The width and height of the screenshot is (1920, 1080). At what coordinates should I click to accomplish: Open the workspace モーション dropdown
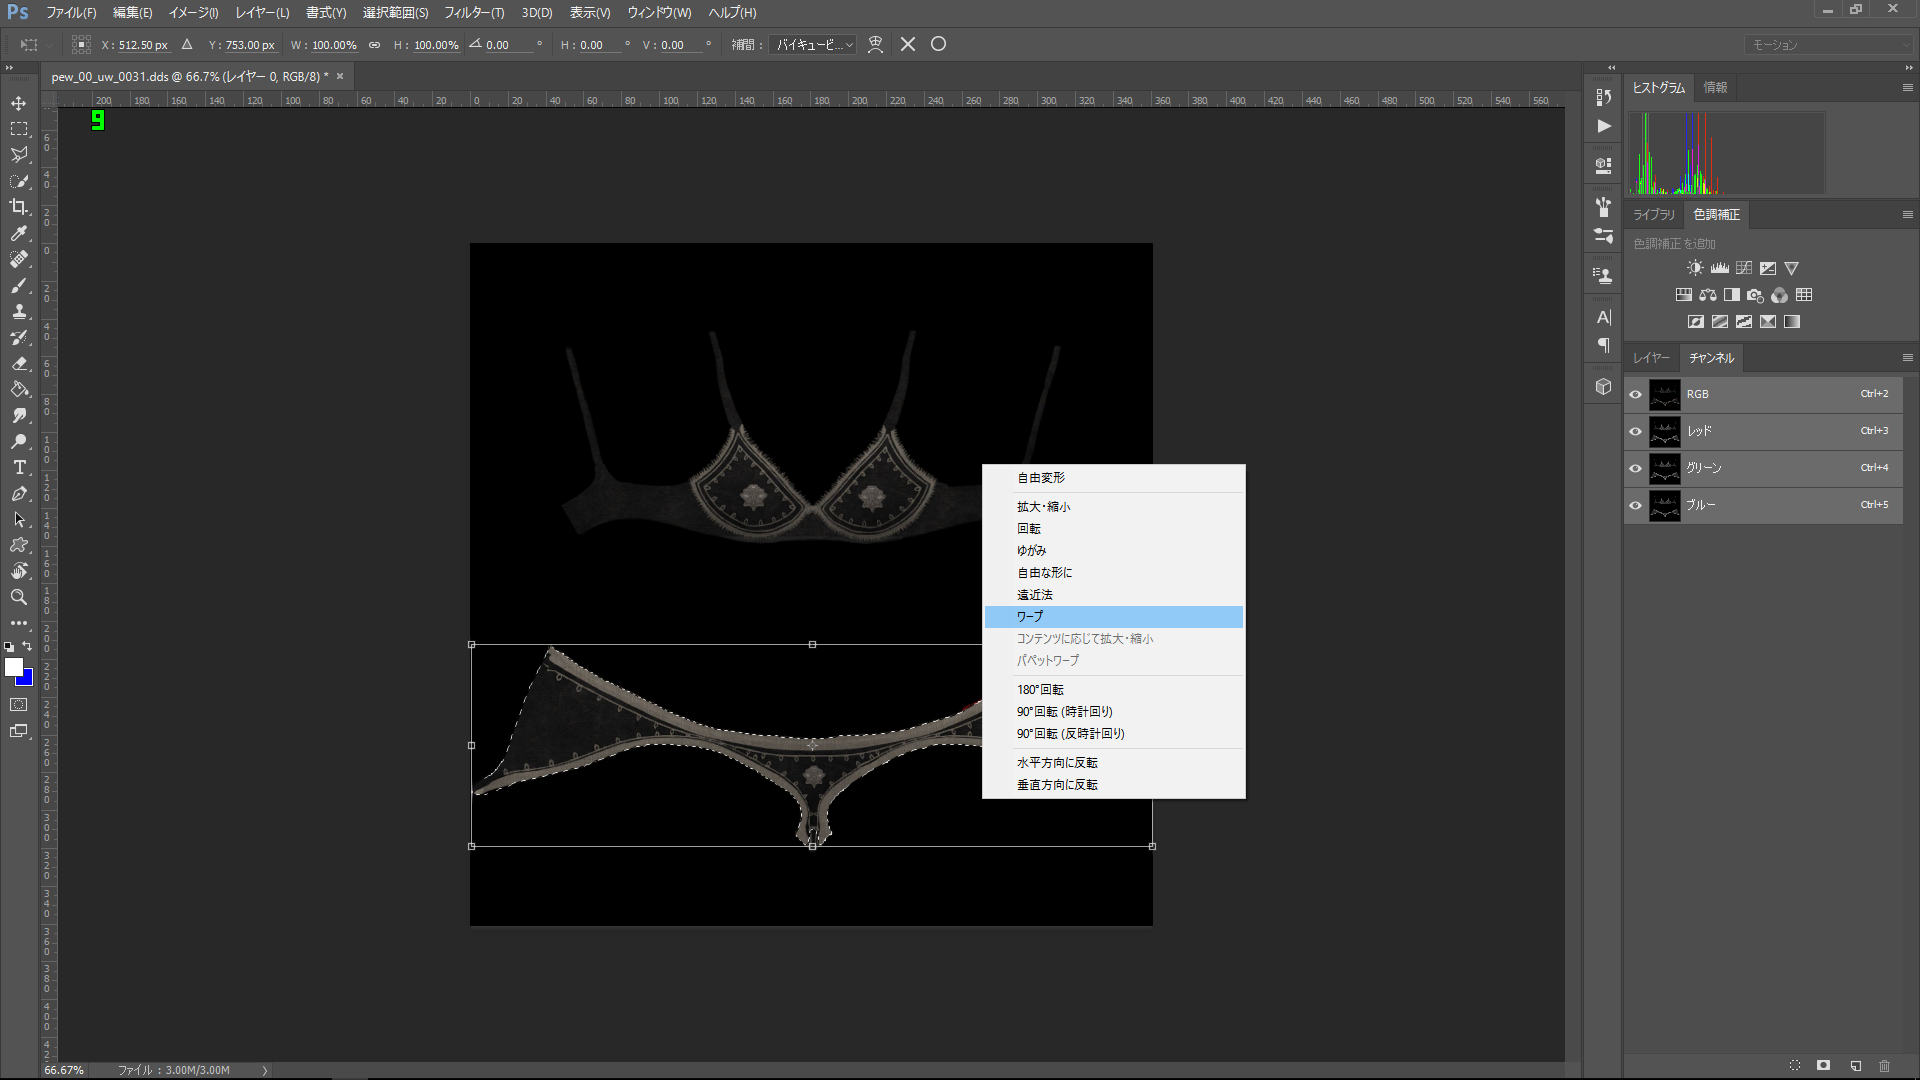click(x=1828, y=45)
